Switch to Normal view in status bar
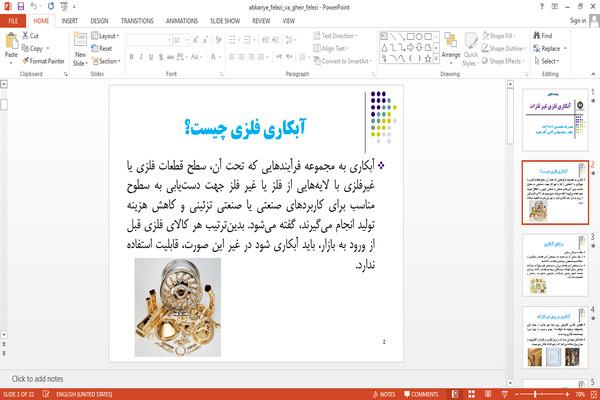Image resolution: width=600 pixels, height=400 pixels. [x=455, y=394]
